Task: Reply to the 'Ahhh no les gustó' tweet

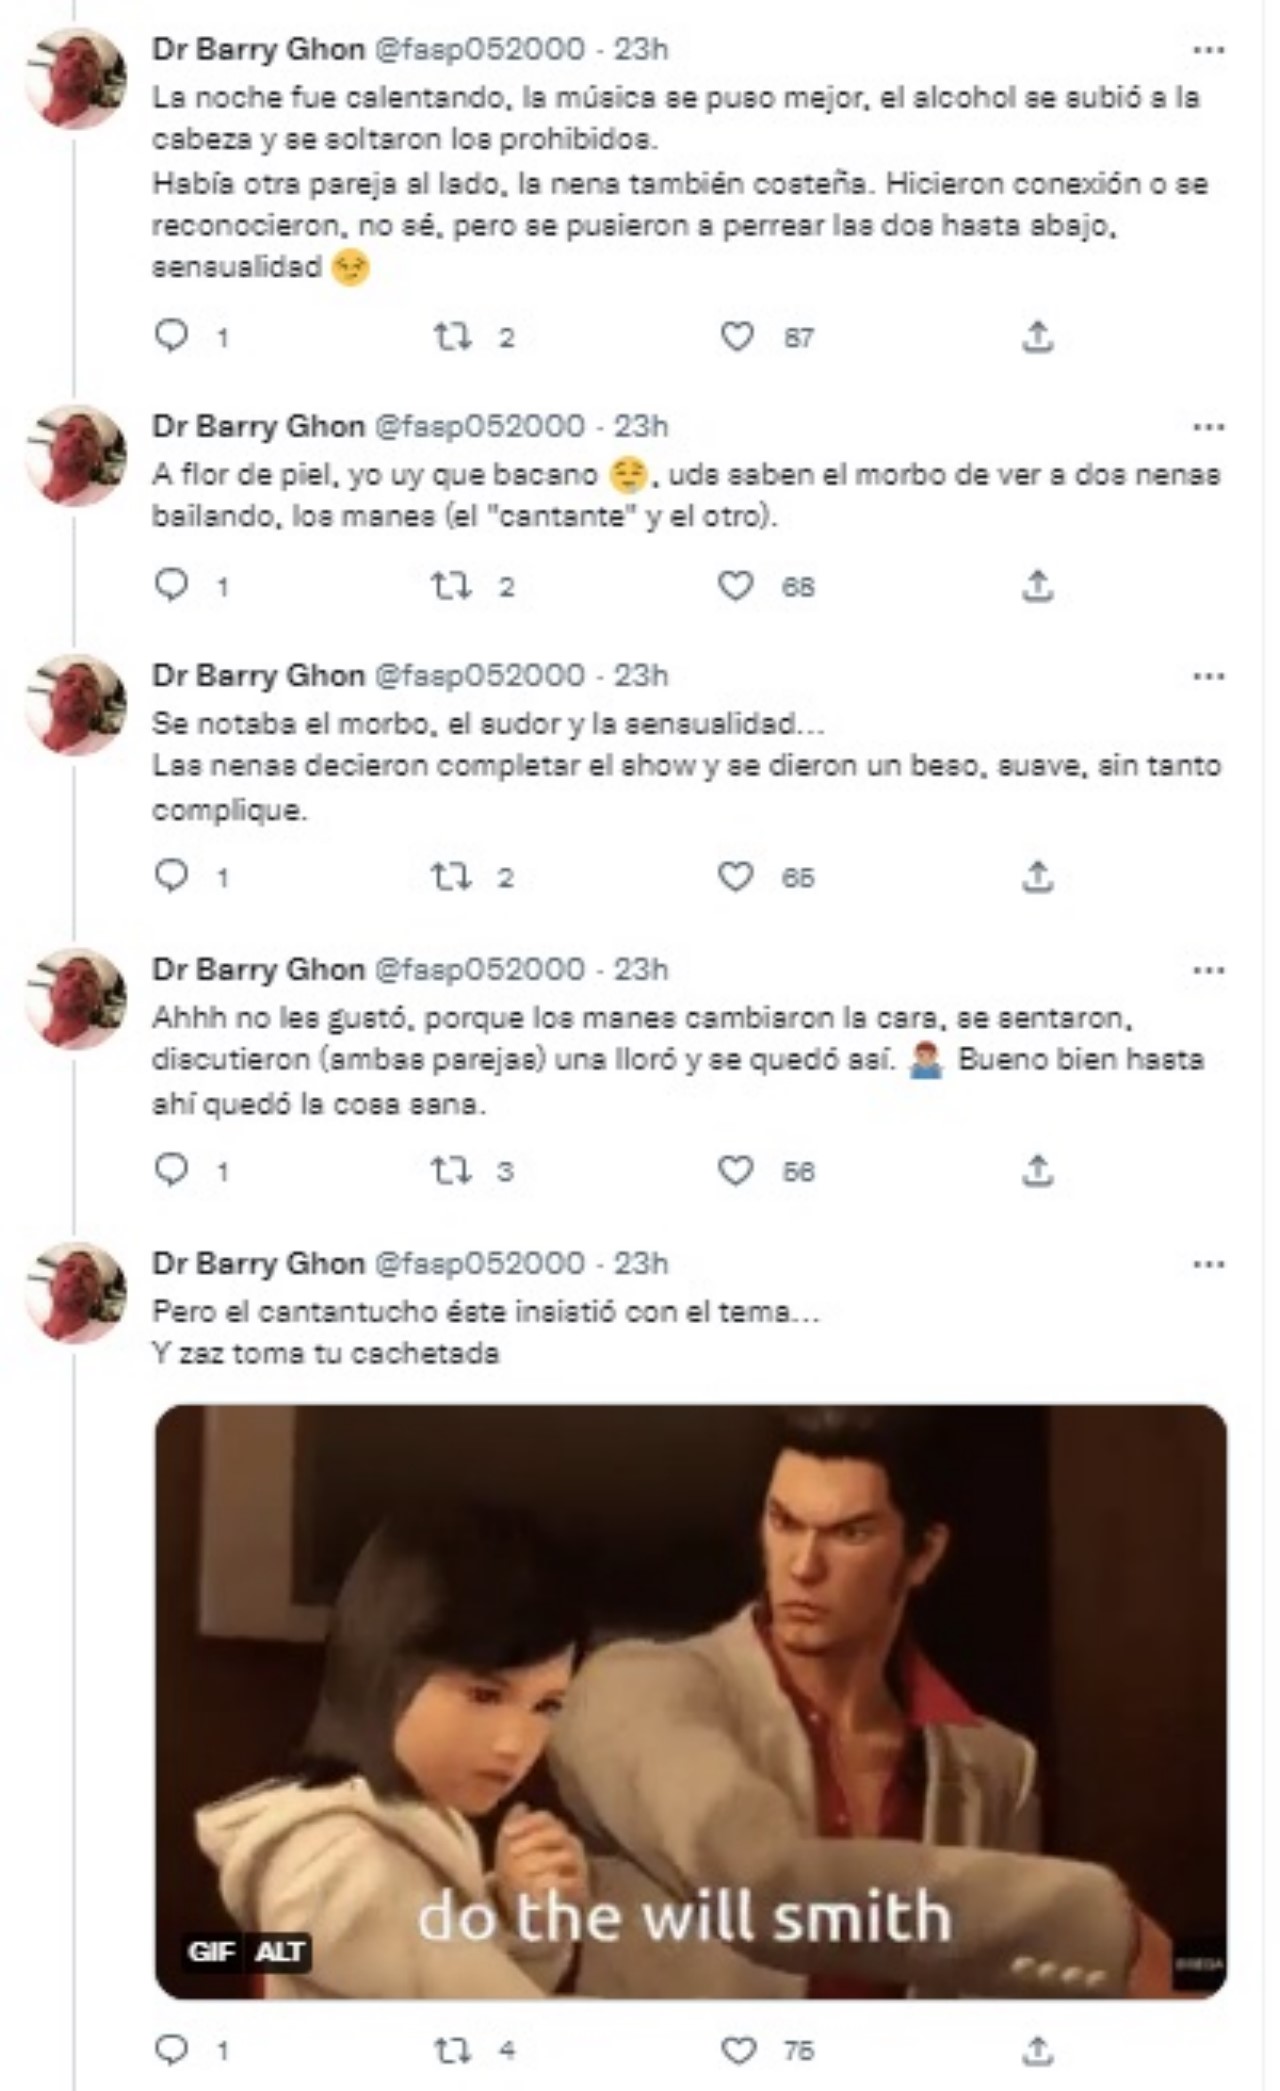Action: pyautogui.click(x=172, y=1170)
